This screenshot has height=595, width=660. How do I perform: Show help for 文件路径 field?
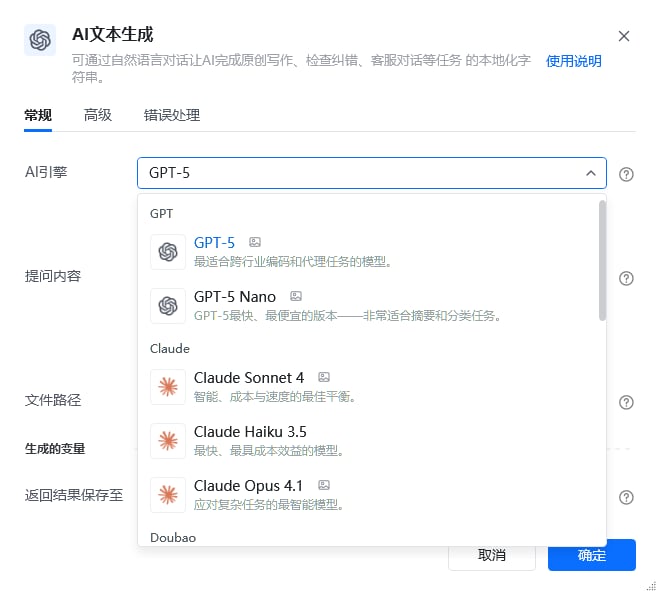coord(626,402)
